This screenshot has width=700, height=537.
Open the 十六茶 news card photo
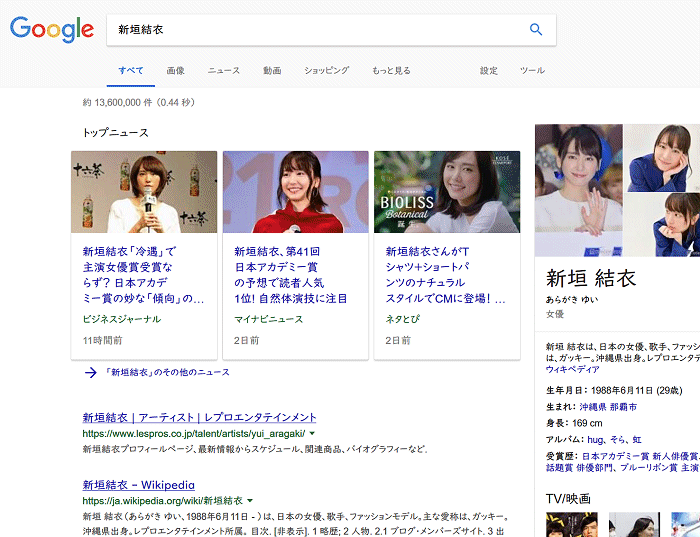[x=144, y=192]
